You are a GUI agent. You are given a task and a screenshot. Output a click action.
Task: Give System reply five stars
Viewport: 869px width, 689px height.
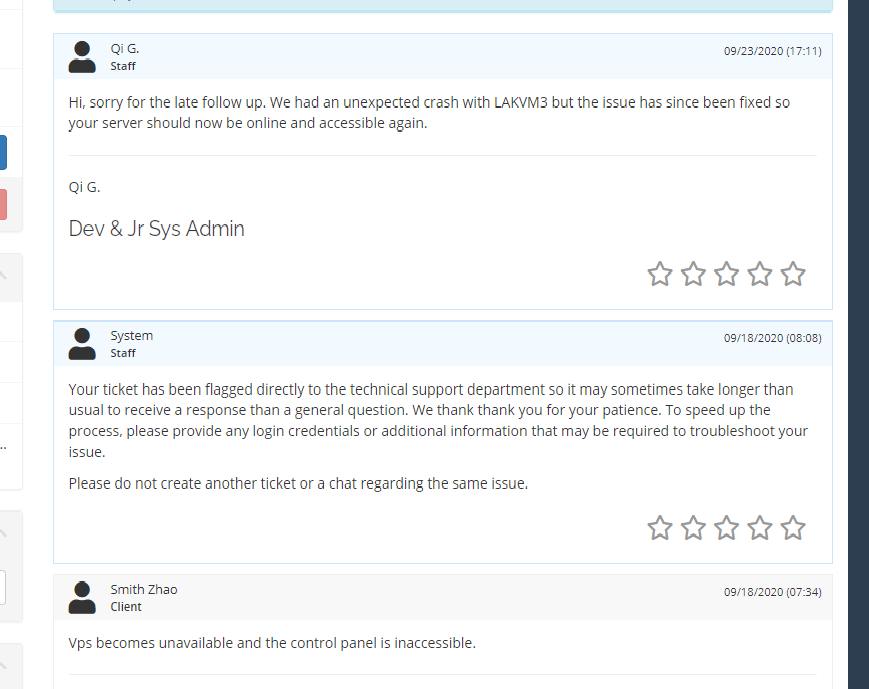click(793, 528)
